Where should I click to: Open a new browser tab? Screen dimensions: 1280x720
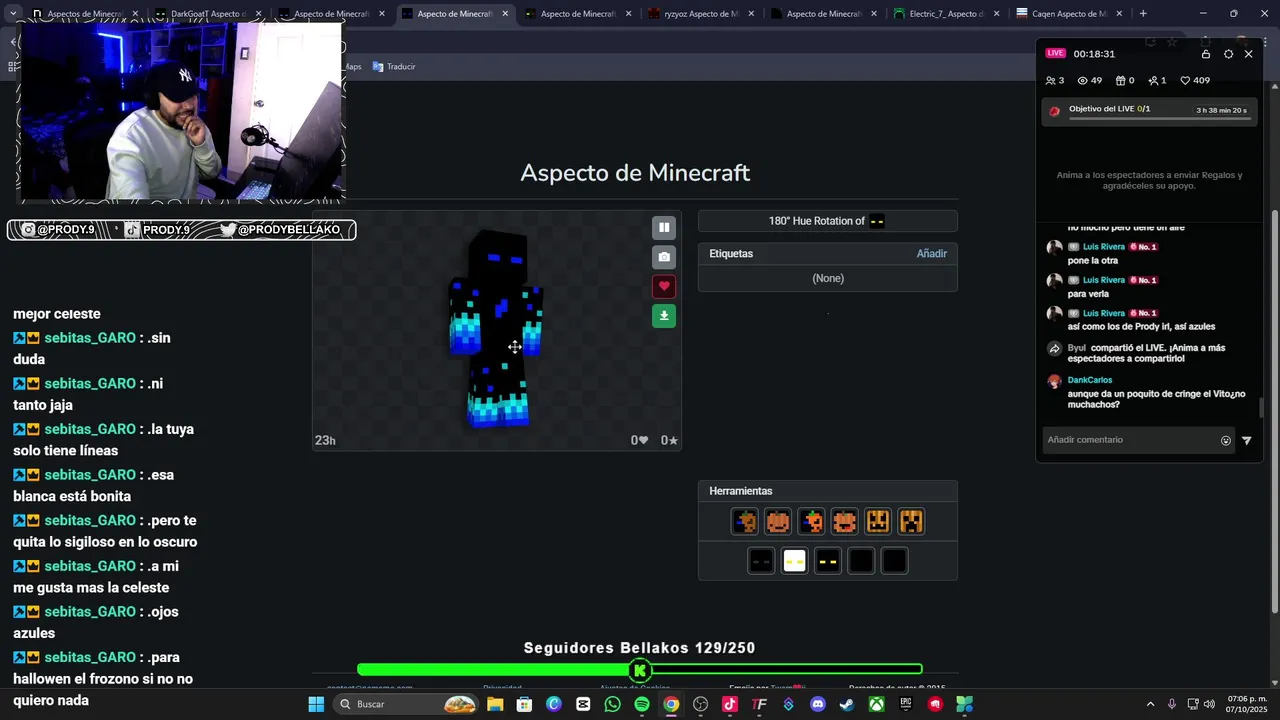[x=1143, y=14]
